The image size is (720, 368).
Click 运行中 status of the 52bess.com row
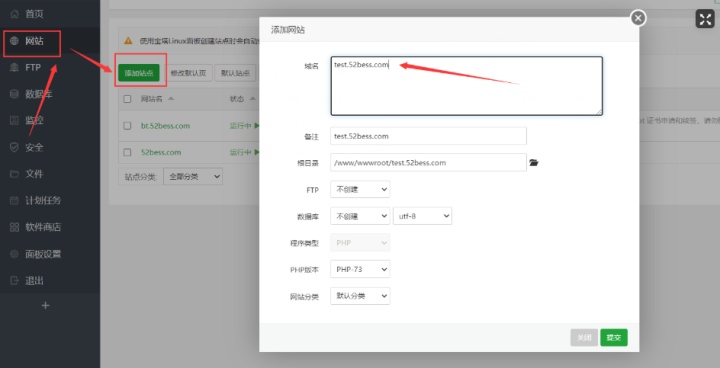[x=244, y=152]
